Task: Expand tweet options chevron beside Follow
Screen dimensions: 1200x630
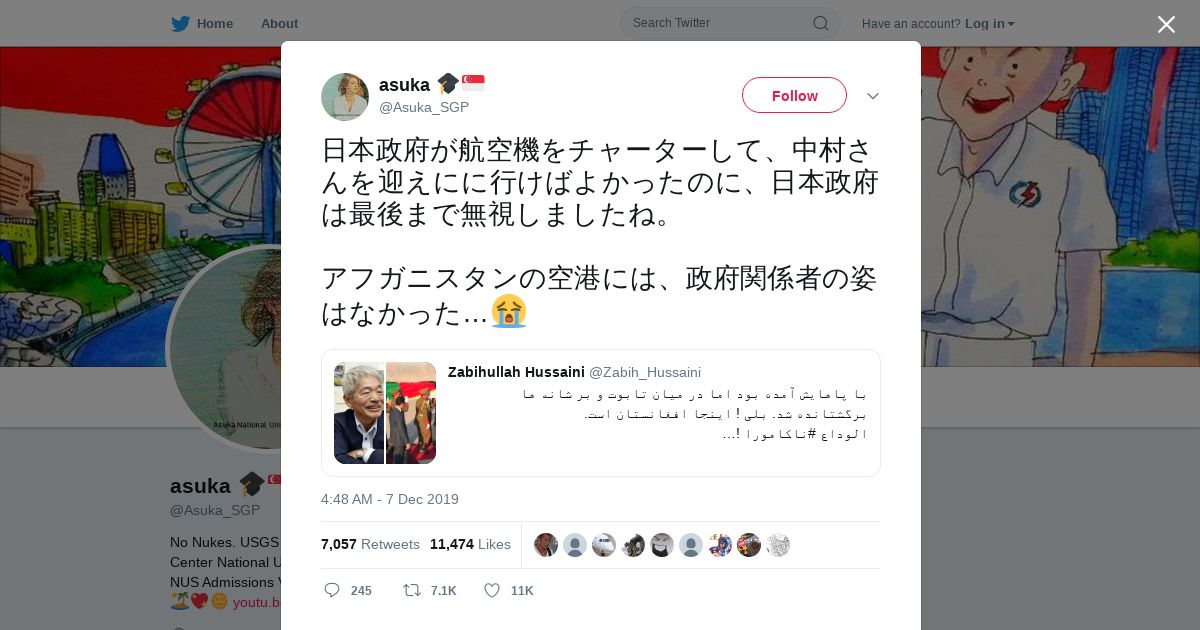Action: point(872,96)
